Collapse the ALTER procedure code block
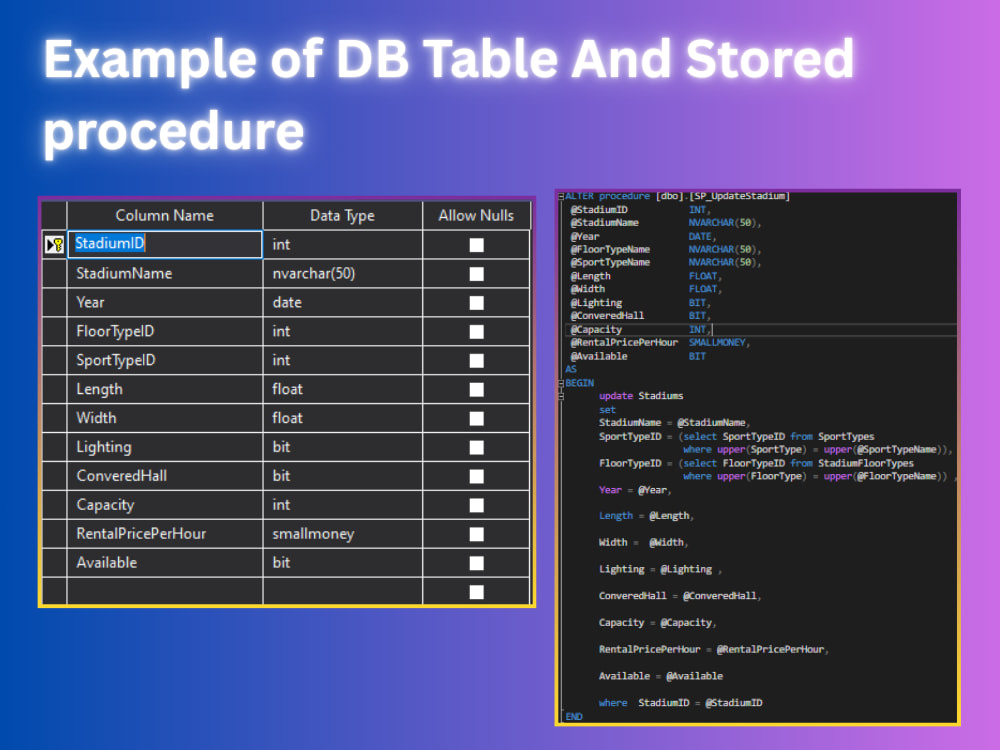This screenshot has height=750, width=1000. [x=561, y=196]
